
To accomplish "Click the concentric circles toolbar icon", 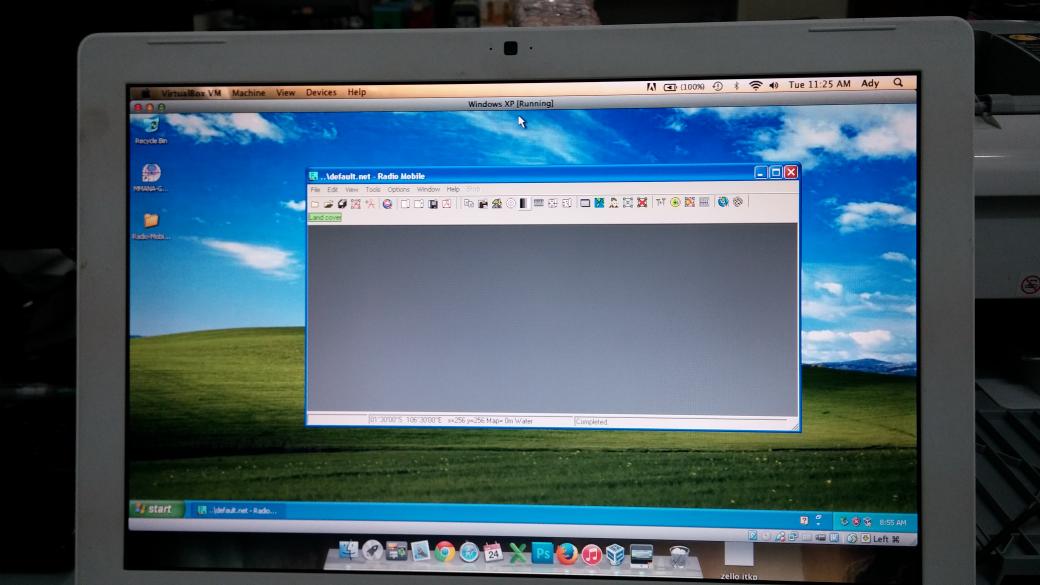I will [511, 203].
